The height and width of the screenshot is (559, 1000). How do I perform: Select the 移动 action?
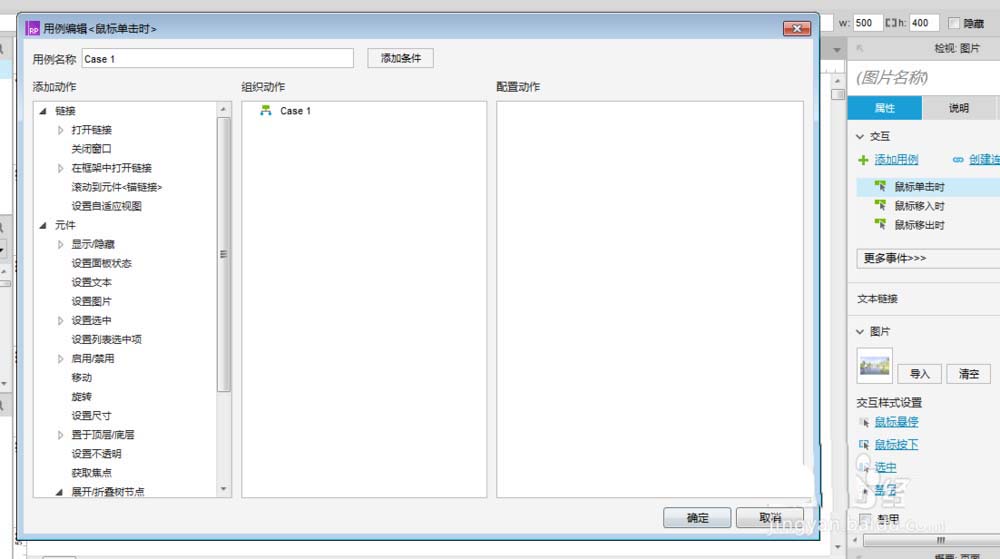82,378
